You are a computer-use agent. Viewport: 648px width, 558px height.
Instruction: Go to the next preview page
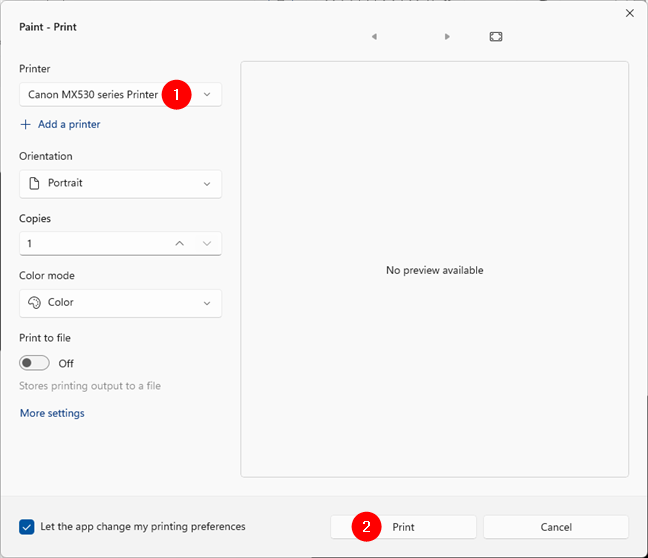[x=447, y=37]
